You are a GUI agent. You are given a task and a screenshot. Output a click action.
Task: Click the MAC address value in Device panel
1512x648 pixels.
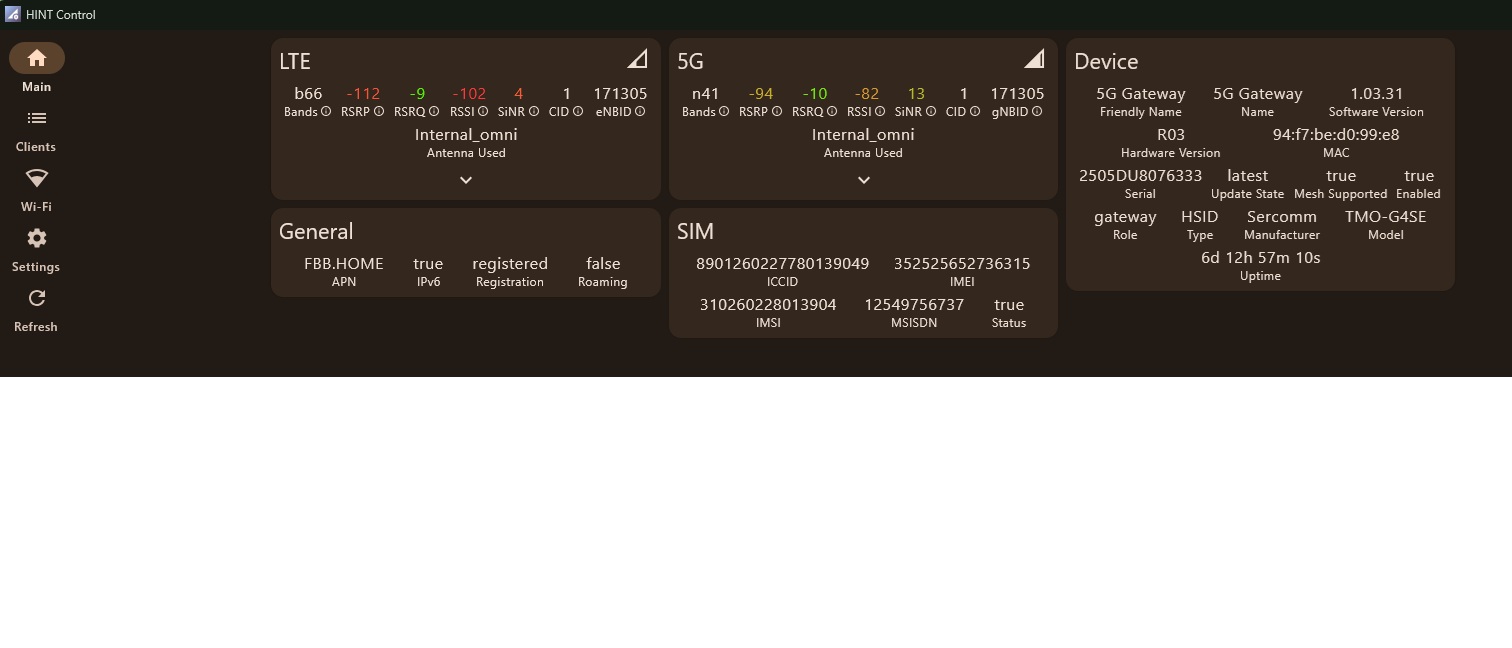pyautogui.click(x=1335, y=135)
